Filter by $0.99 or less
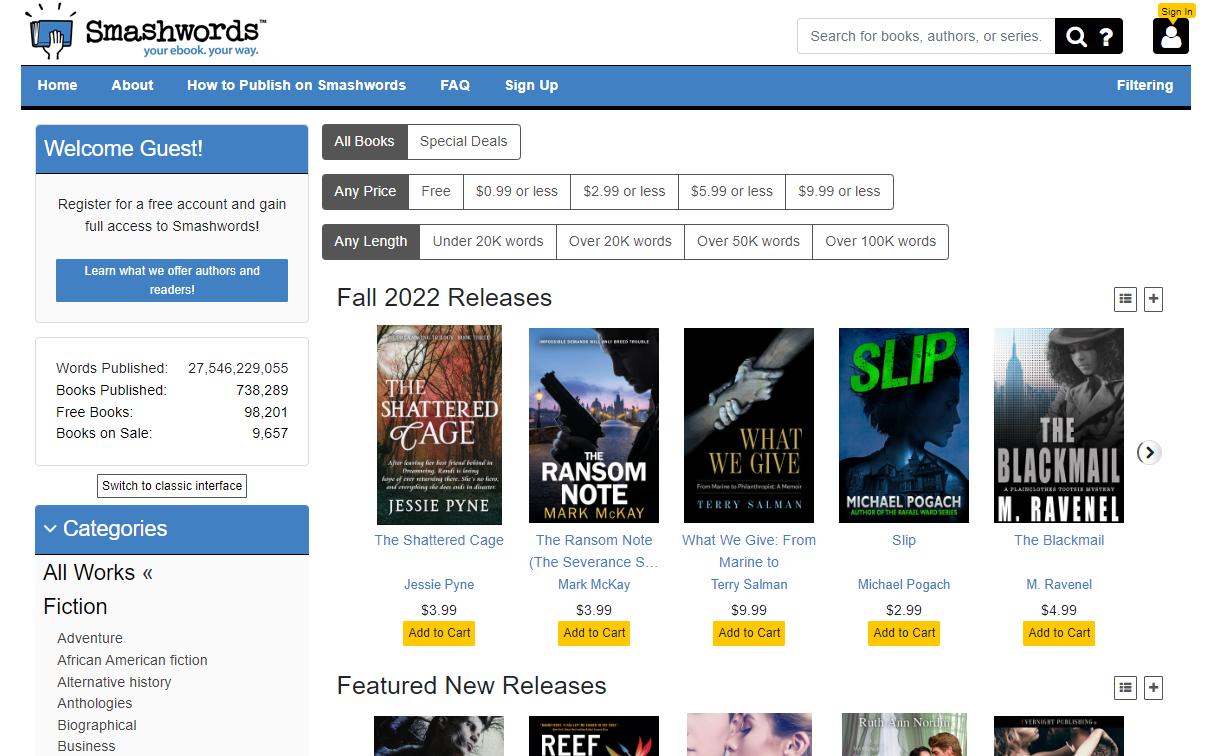This screenshot has width=1225, height=756. click(517, 192)
